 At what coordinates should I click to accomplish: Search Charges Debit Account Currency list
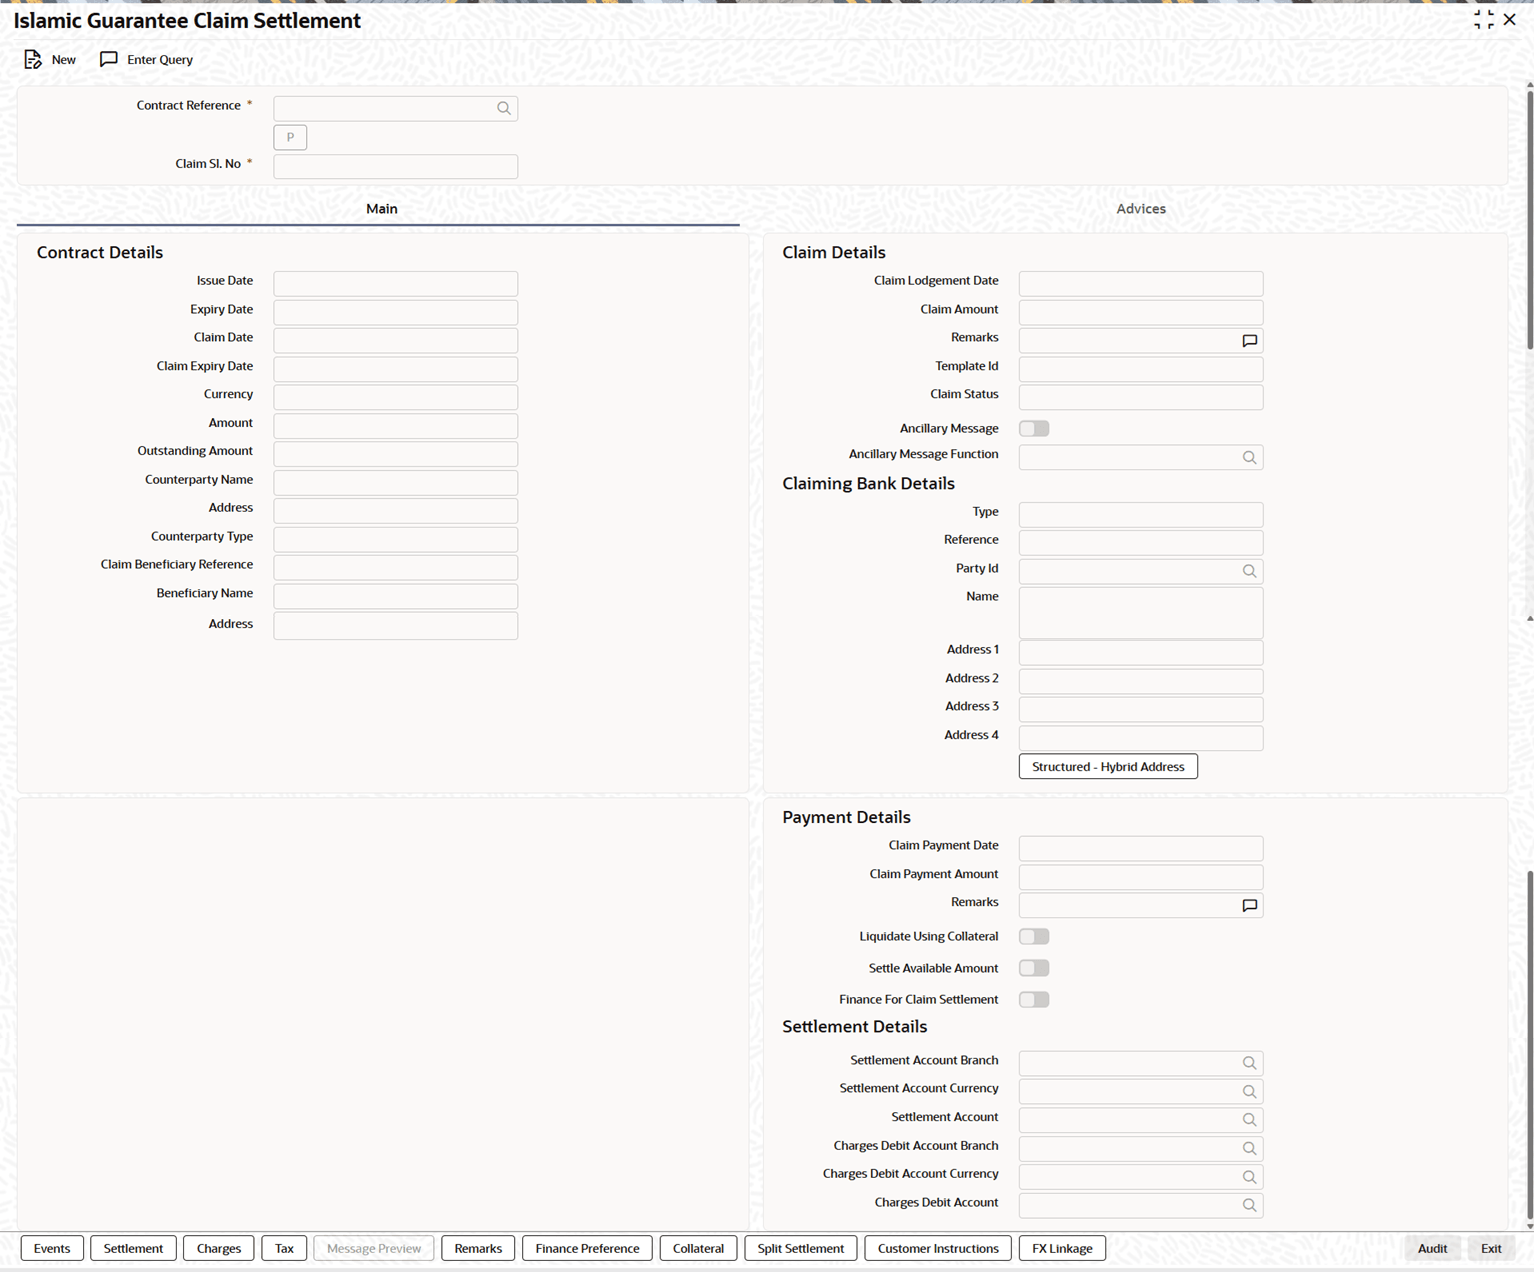(x=1250, y=1177)
